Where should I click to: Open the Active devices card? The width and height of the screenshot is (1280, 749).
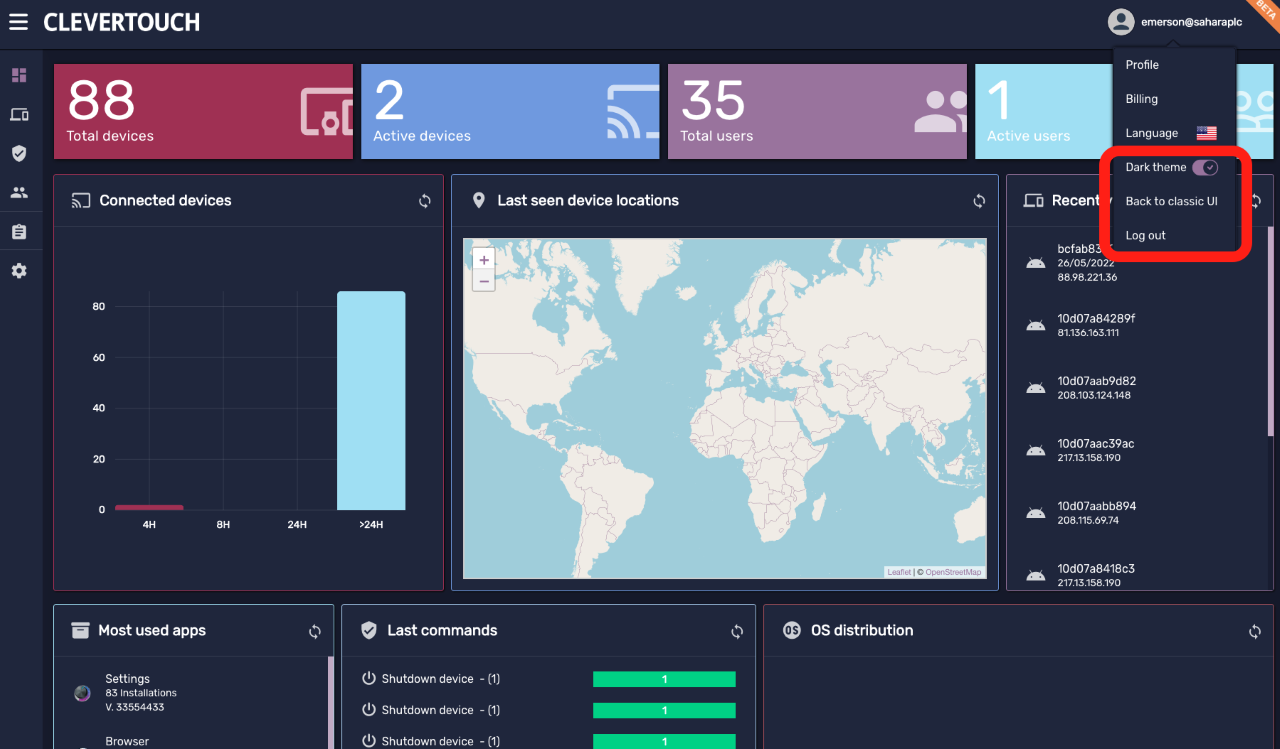tap(510, 112)
